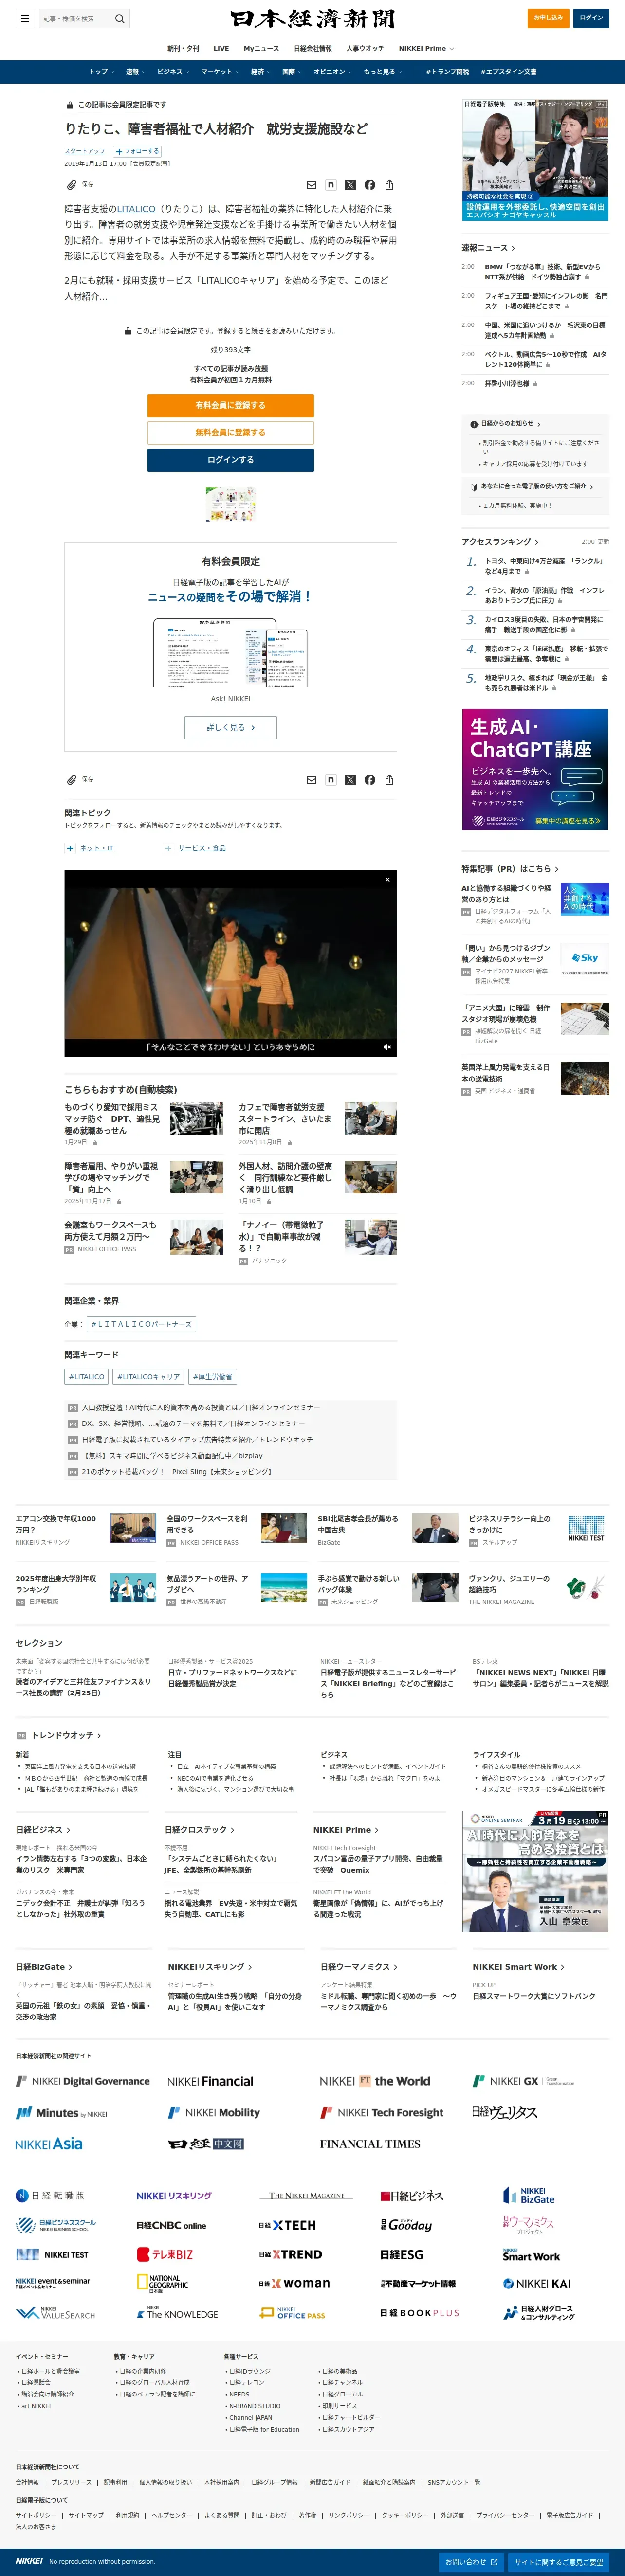The height and width of the screenshot is (2576, 625).
Task: Open NIKKEI Tech Foresight logo link
Action: [382, 2112]
